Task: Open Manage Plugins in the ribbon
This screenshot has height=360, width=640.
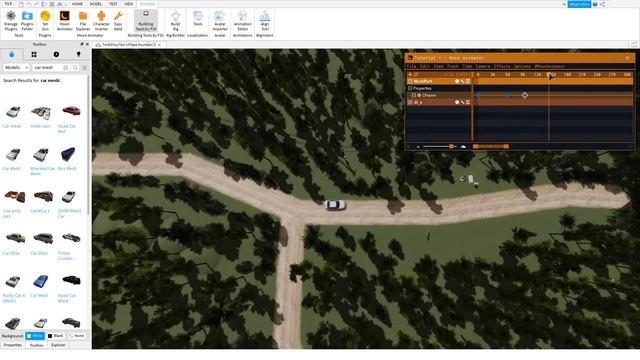Action: [x=11, y=21]
